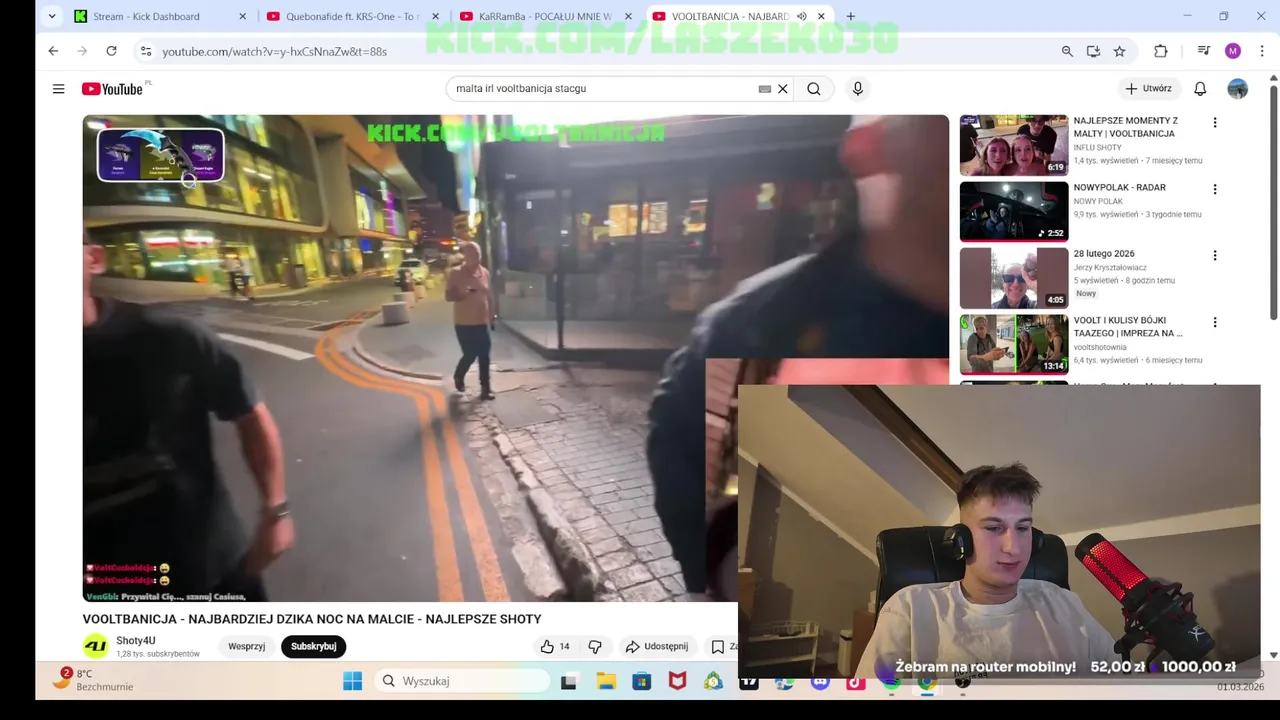Click the Utwórz create button
This screenshot has height=720, width=1280.
1148,89
